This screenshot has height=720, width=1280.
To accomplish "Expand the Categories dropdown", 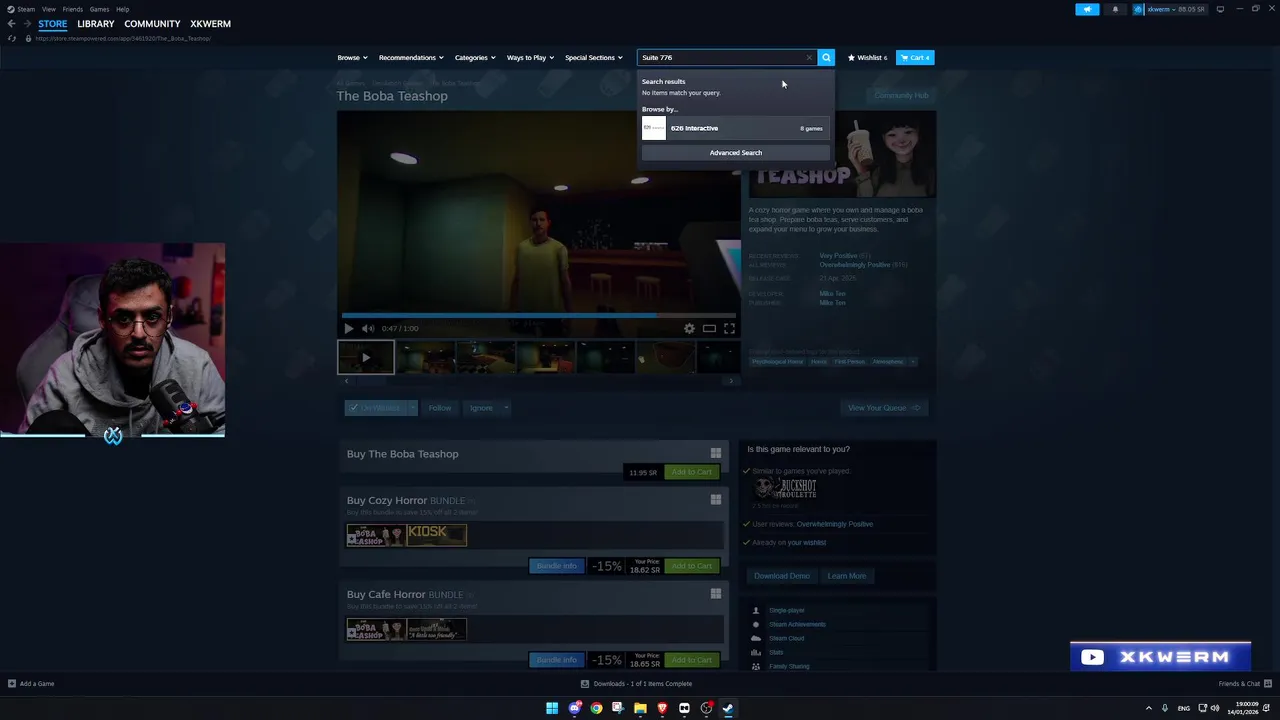I will point(475,58).
